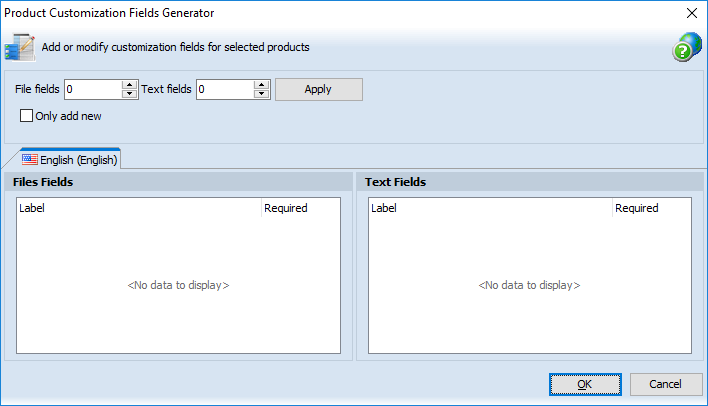Select the English (English) tab

coord(70,159)
